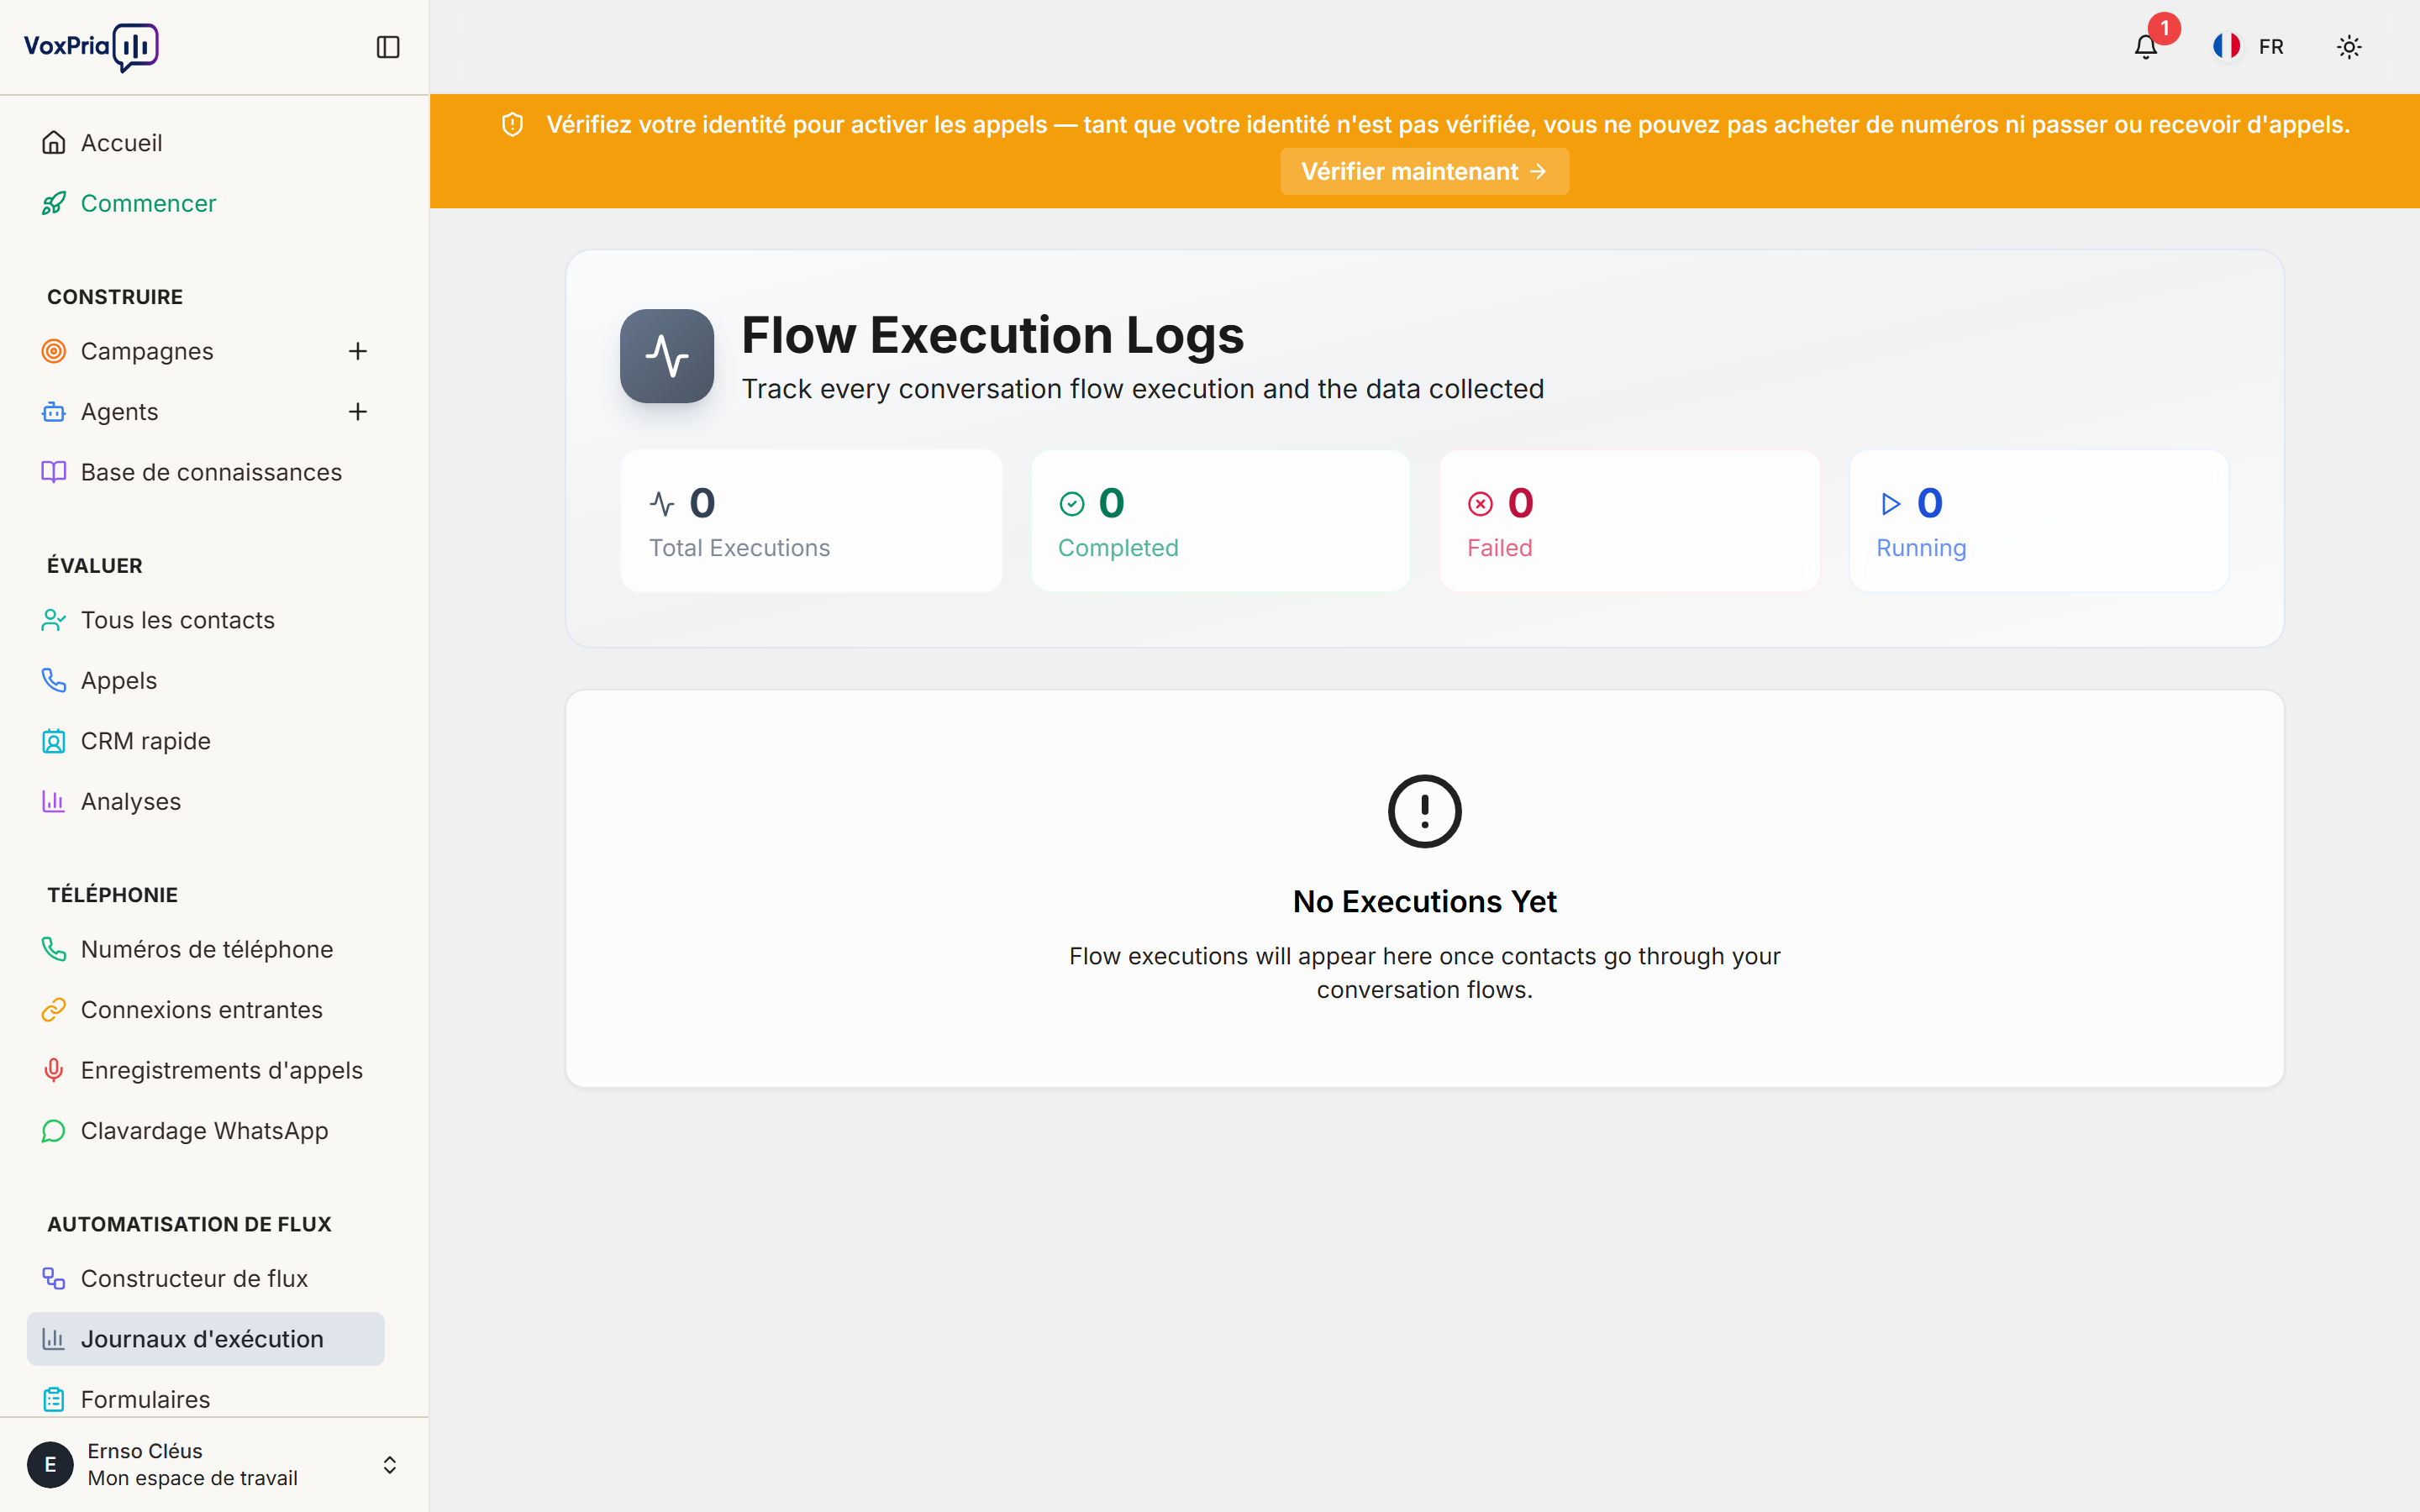
Task: Select Base de connaissances label
Action: (x=211, y=472)
